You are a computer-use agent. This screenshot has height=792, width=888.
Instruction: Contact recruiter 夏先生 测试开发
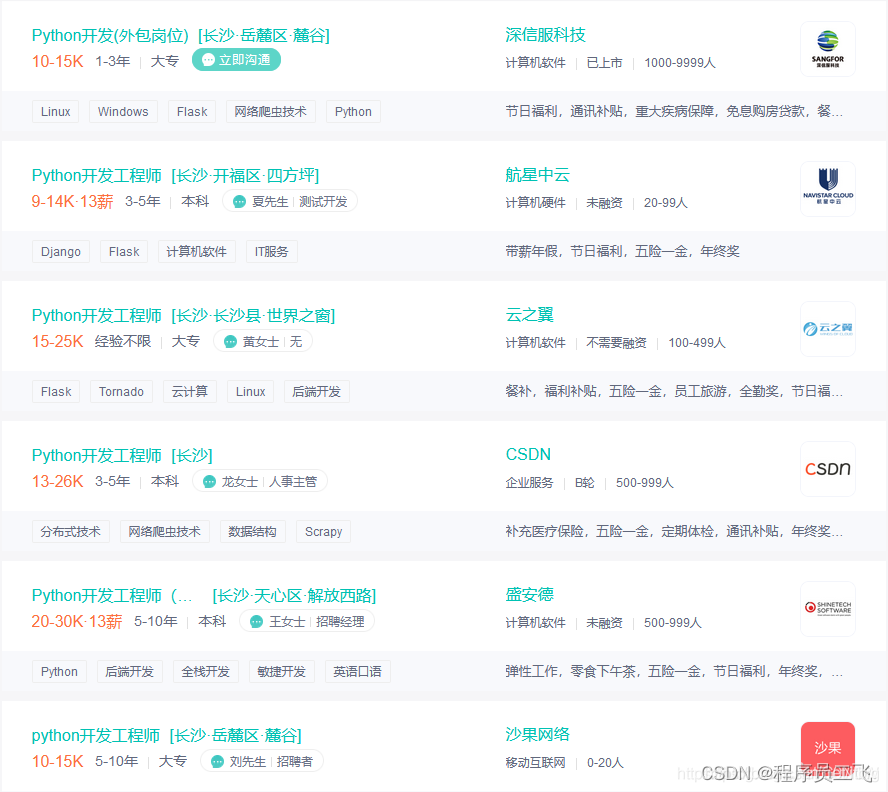[290, 201]
